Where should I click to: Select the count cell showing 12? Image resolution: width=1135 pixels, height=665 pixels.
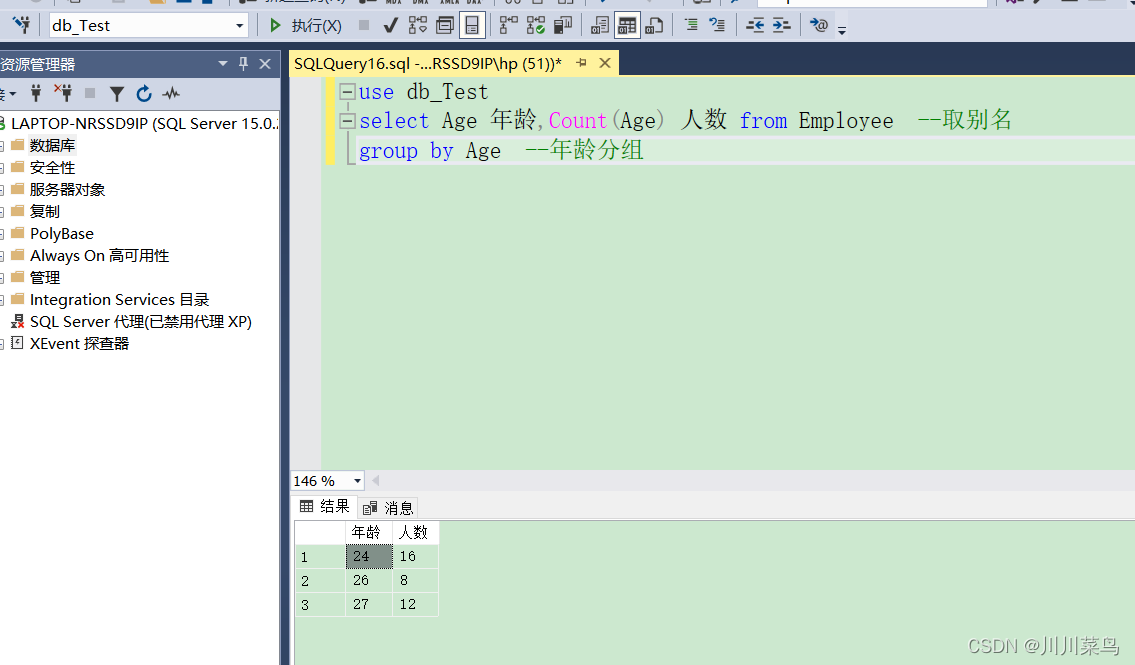coord(415,604)
